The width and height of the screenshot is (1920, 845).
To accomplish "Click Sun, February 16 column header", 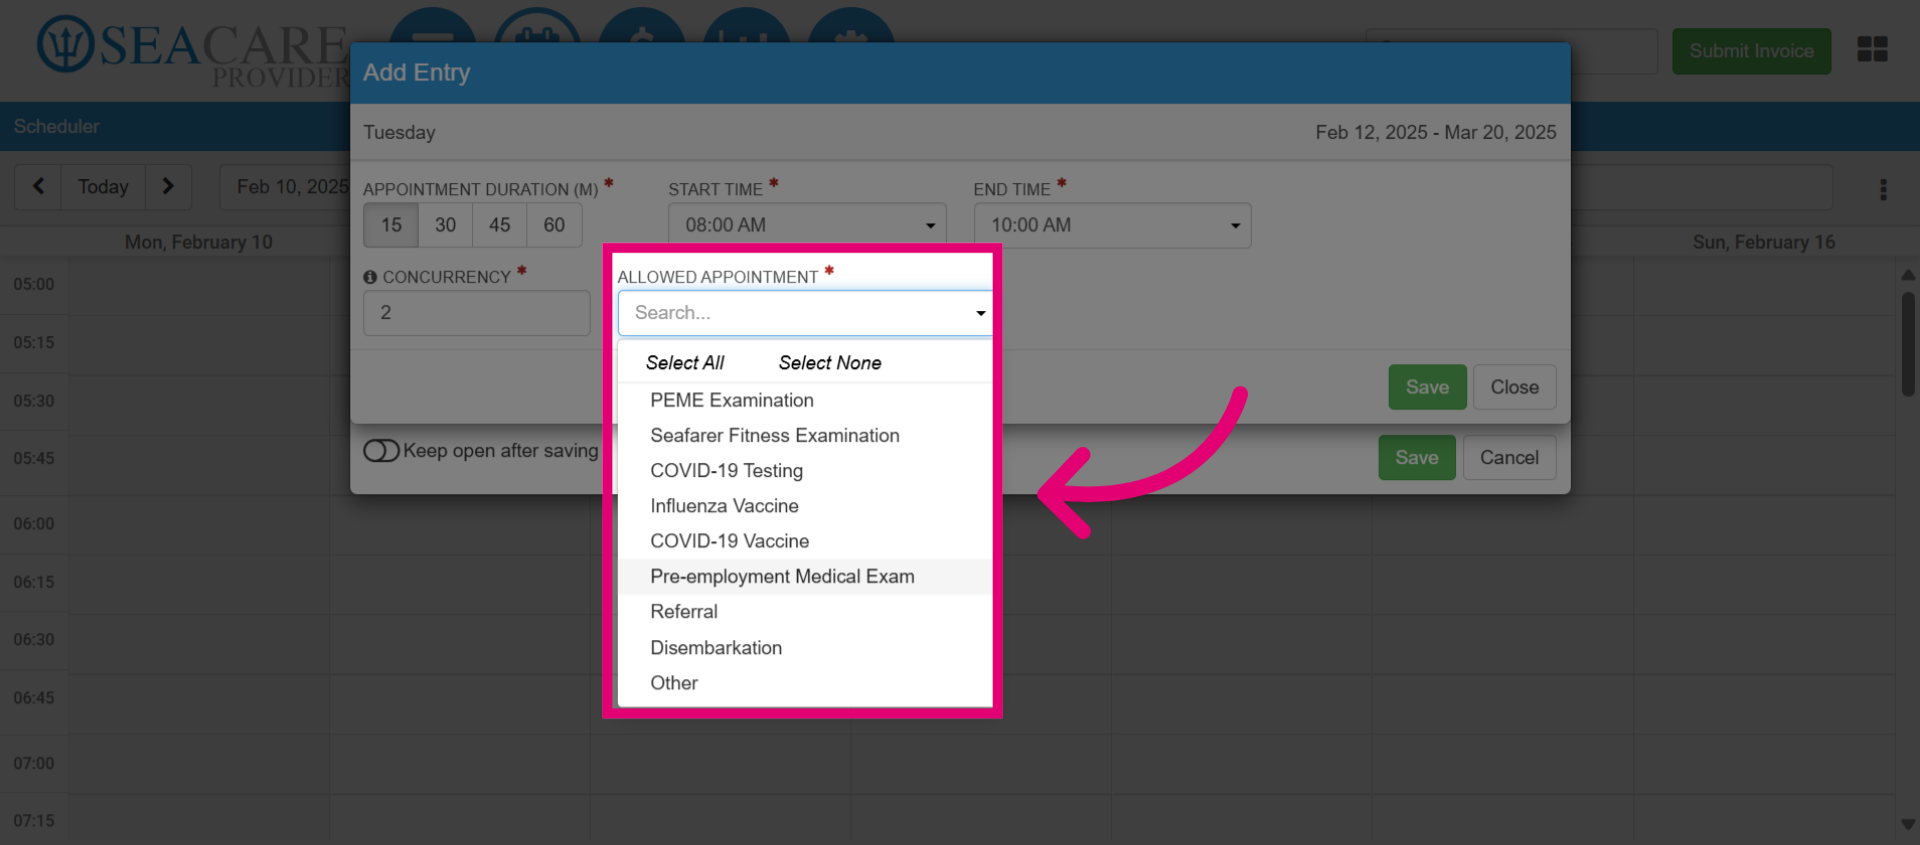I will 1763,242.
